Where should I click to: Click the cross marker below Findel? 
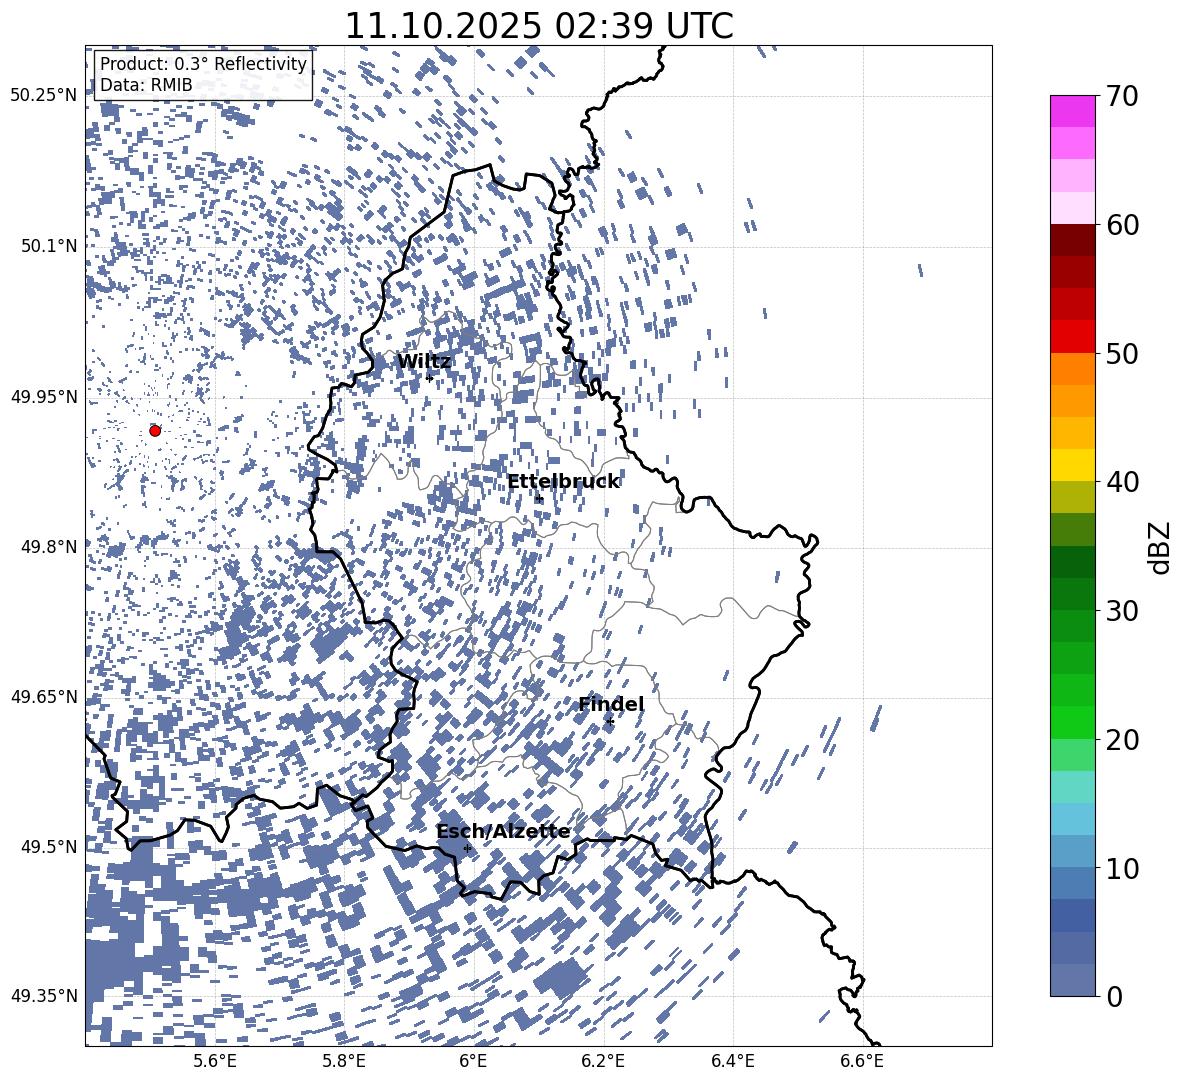pyautogui.click(x=610, y=722)
